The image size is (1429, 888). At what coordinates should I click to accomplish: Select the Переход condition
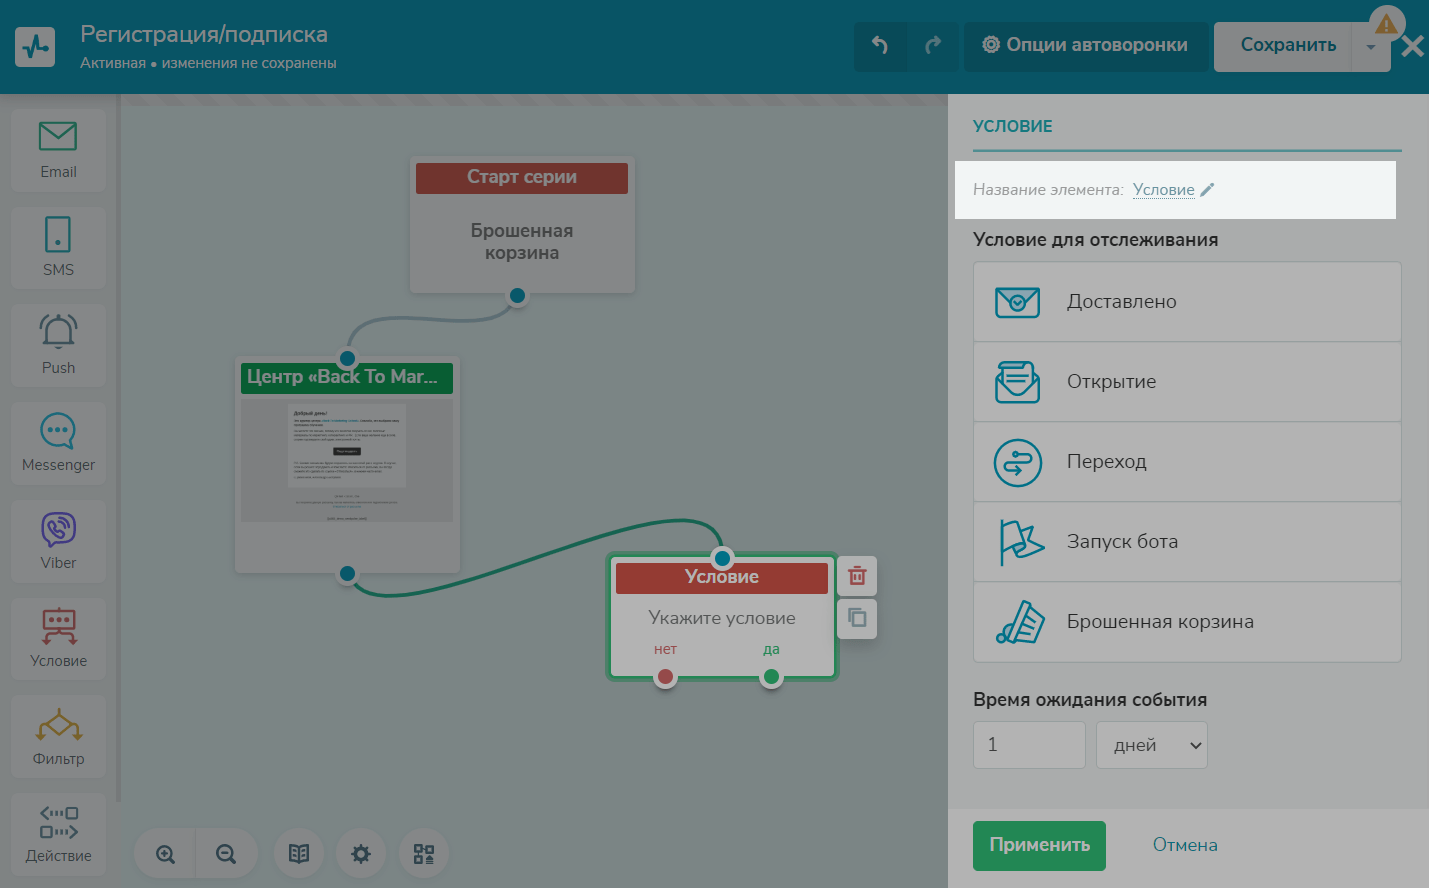[1187, 462]
